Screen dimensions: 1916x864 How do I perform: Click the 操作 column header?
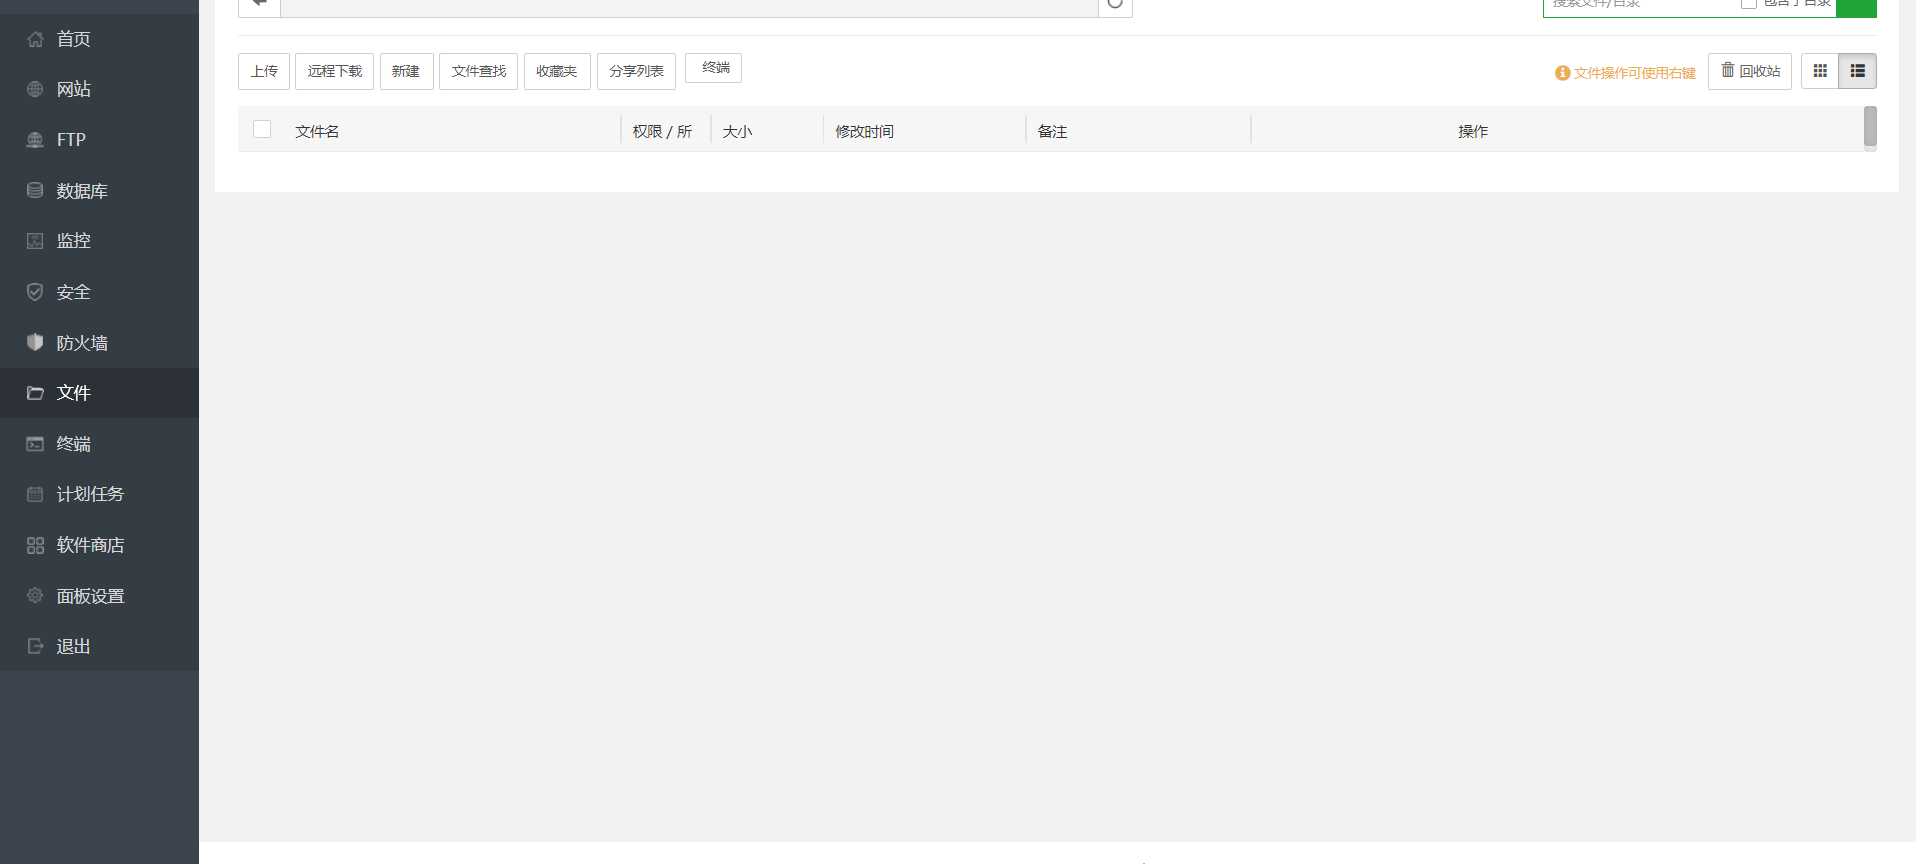tap(1473, 131)
